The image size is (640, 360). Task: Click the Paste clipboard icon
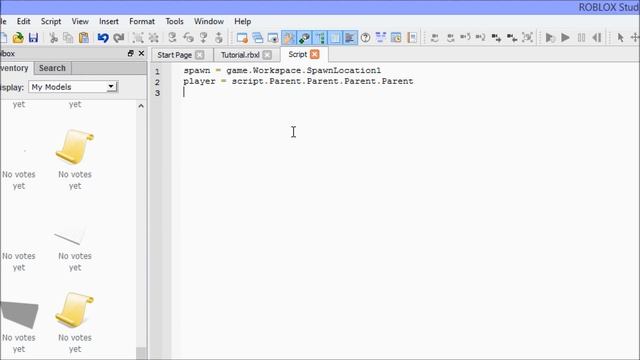point(84,38)
